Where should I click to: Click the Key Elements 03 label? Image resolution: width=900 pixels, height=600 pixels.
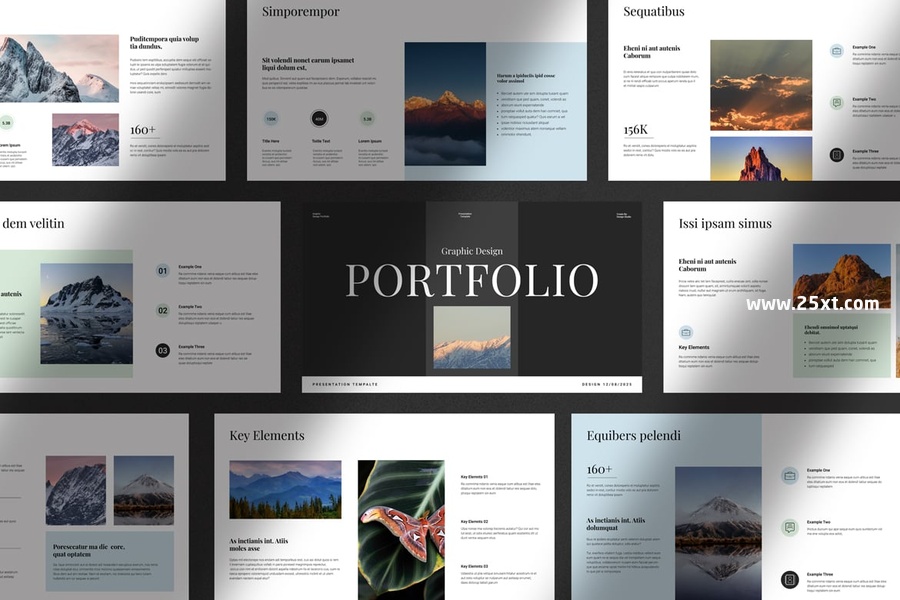click(474, 566)
